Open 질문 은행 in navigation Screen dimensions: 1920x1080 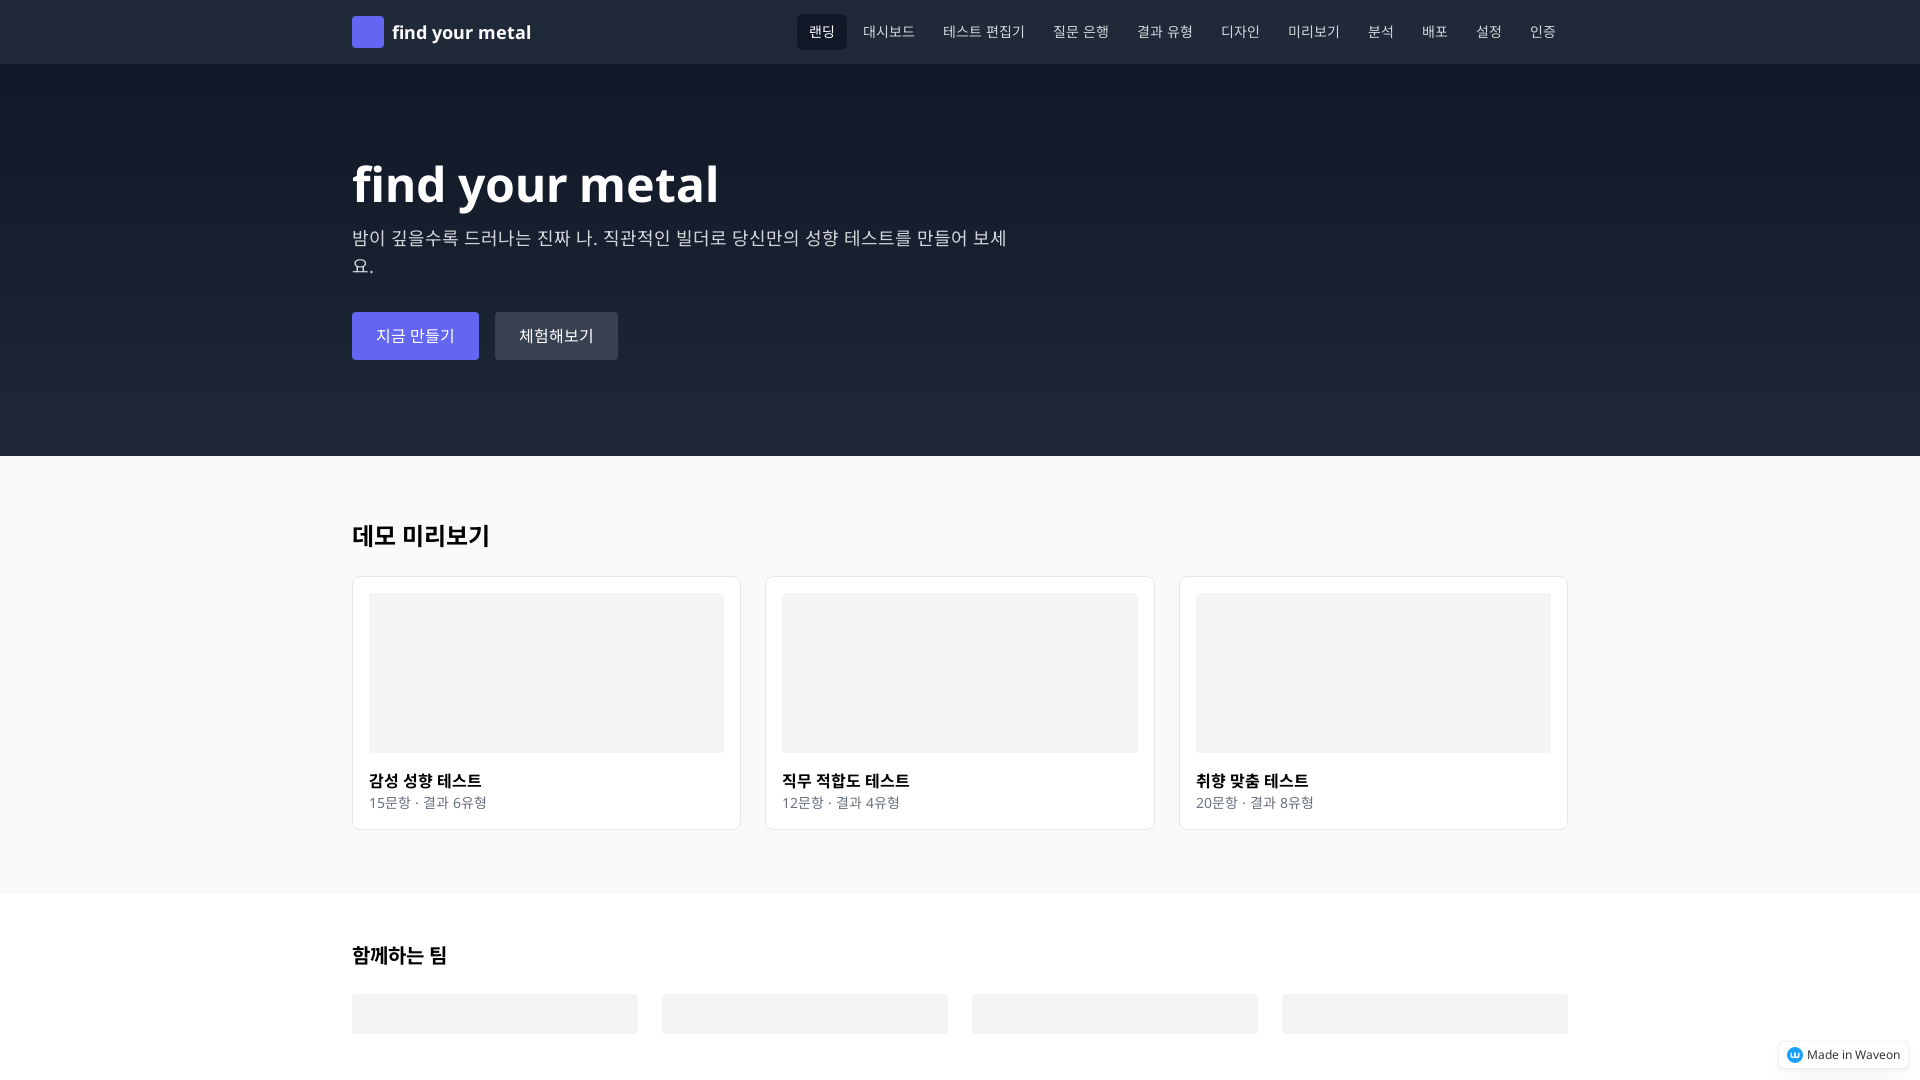click(x=1080, y=32)
